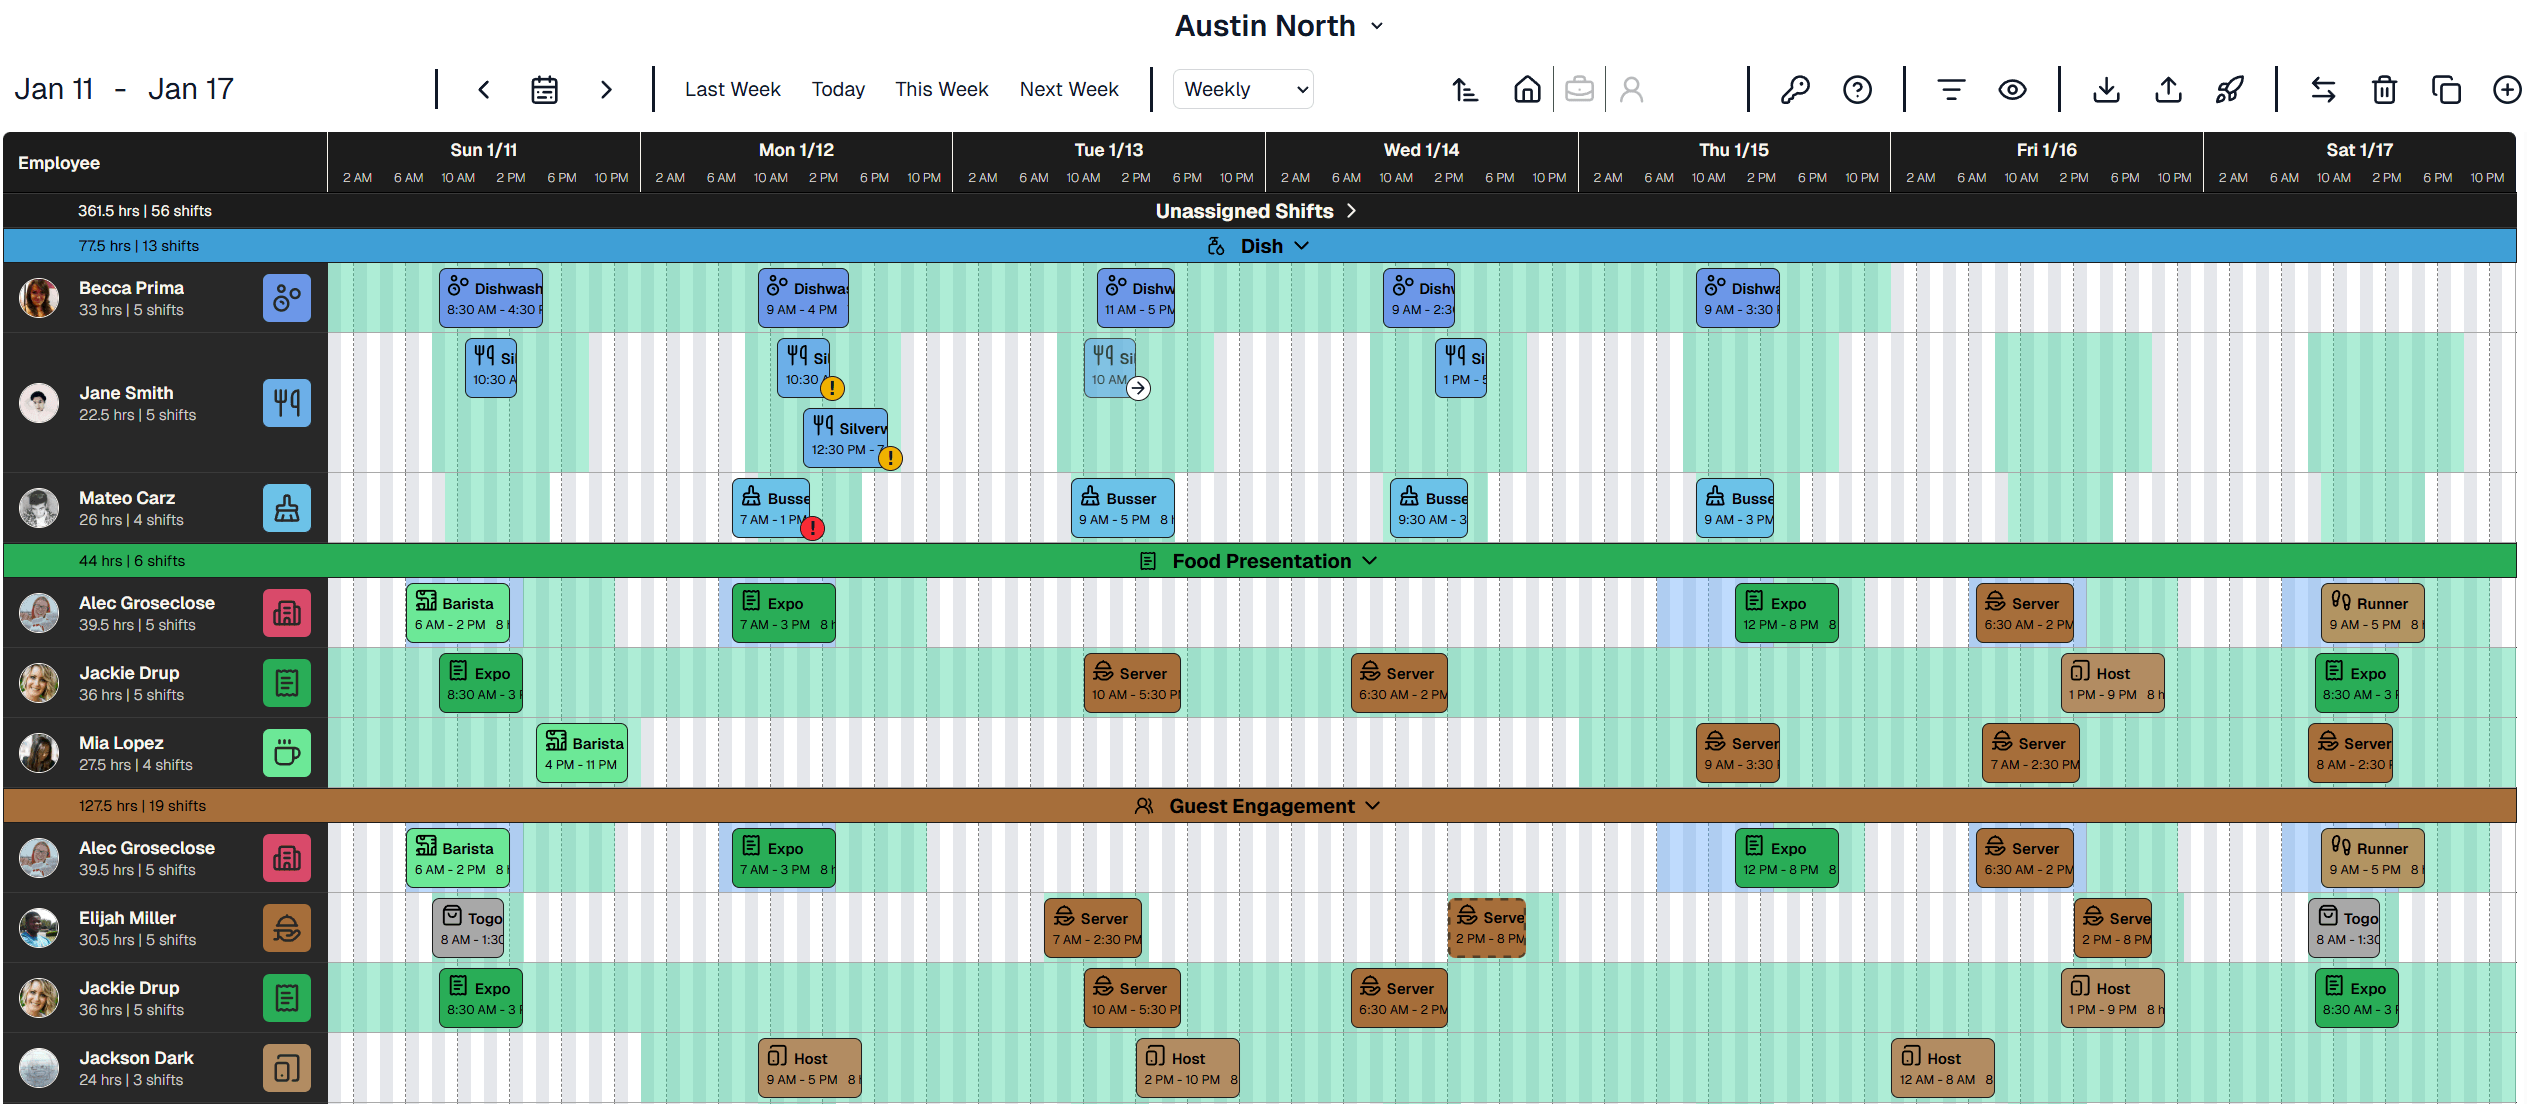Image resolution: width=2527 pixels, height=1104 pixels.
Task: Click the key icon
Action: (x=1795, y=90)
